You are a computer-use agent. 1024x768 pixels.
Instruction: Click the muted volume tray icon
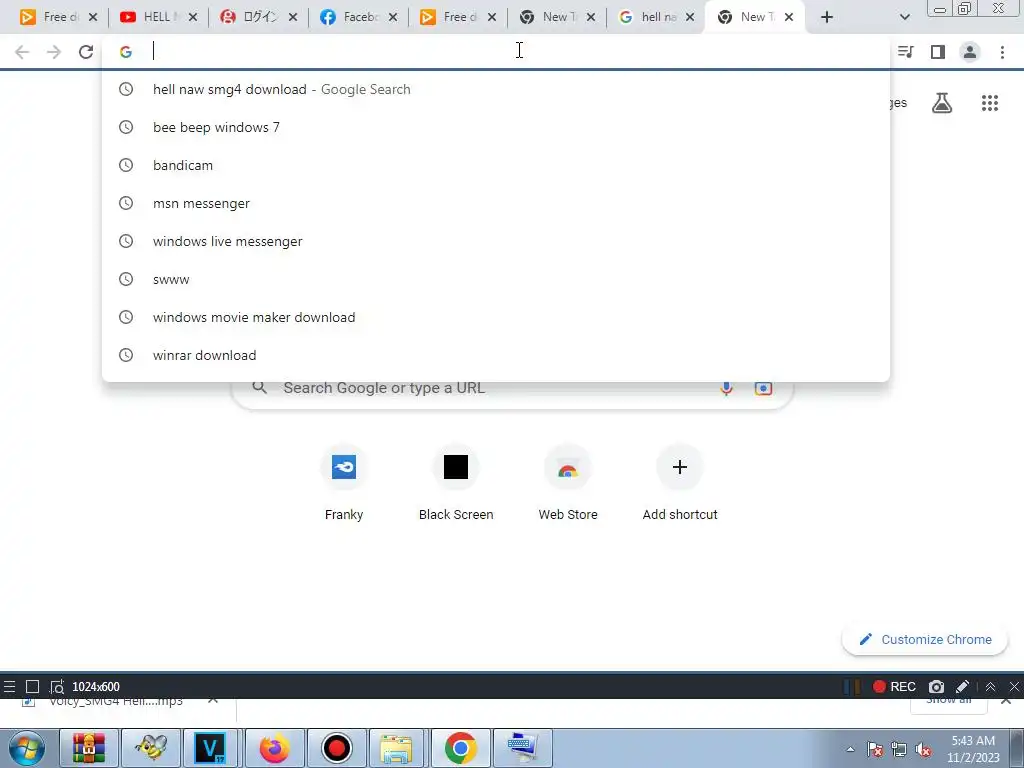923,750
